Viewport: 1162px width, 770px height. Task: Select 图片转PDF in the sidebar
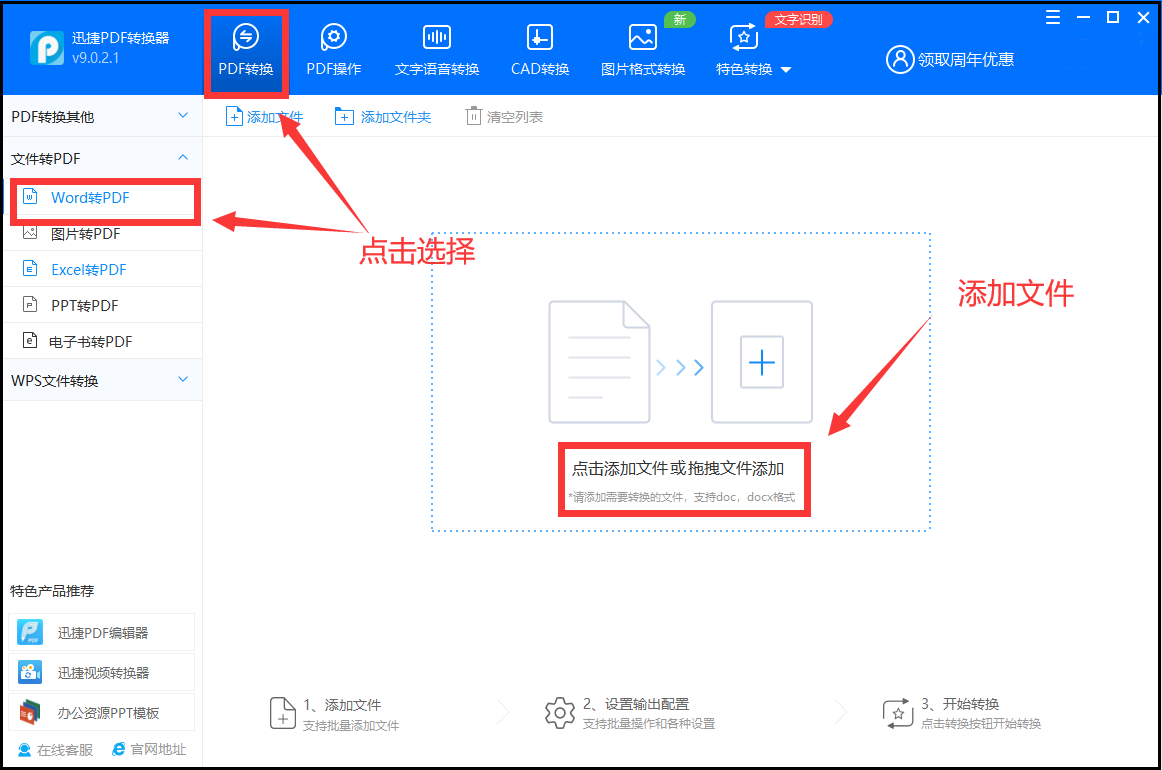click(x=84, y=233)
